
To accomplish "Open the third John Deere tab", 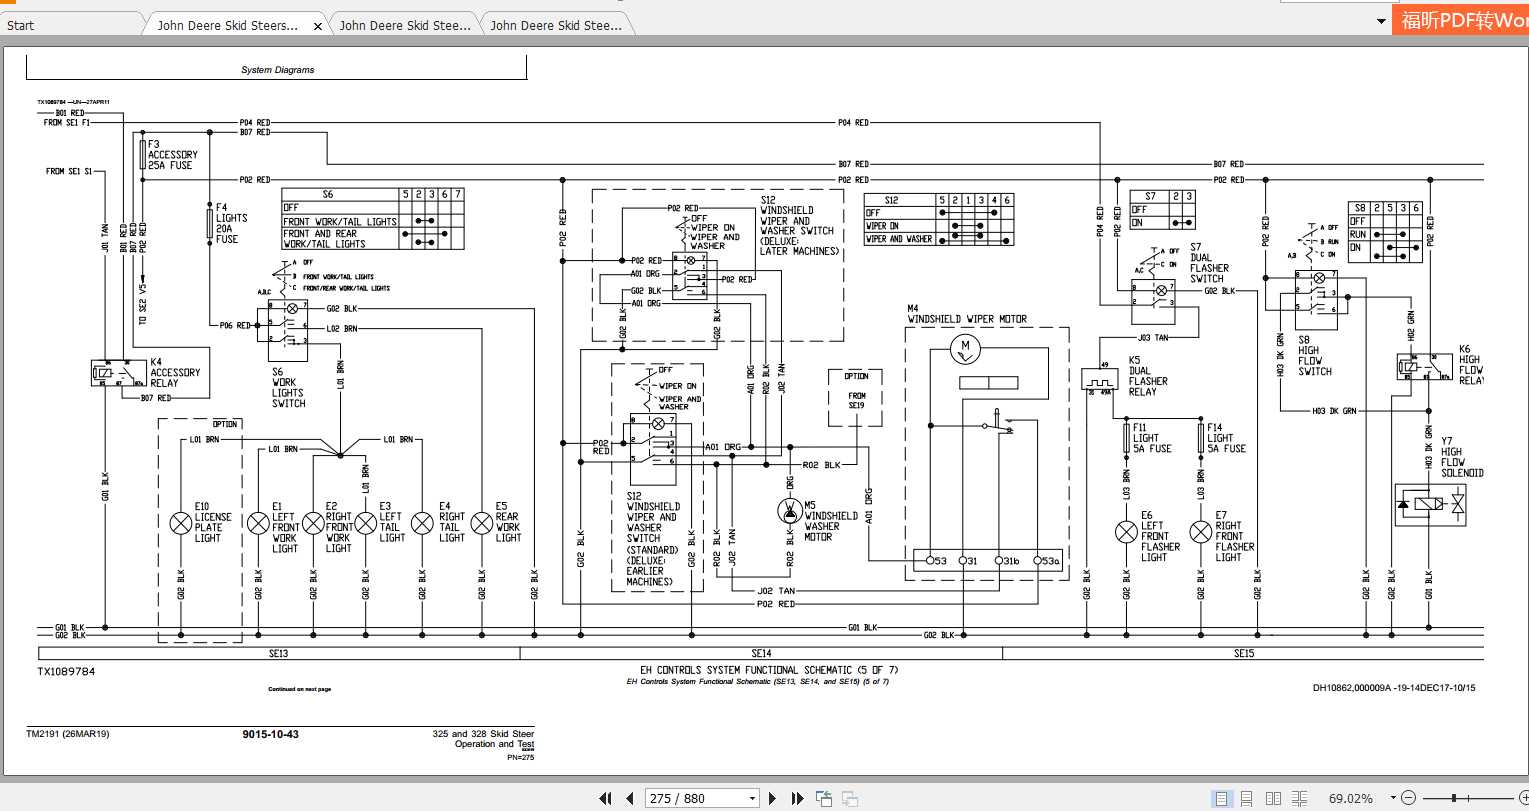I will click(556, 26).
